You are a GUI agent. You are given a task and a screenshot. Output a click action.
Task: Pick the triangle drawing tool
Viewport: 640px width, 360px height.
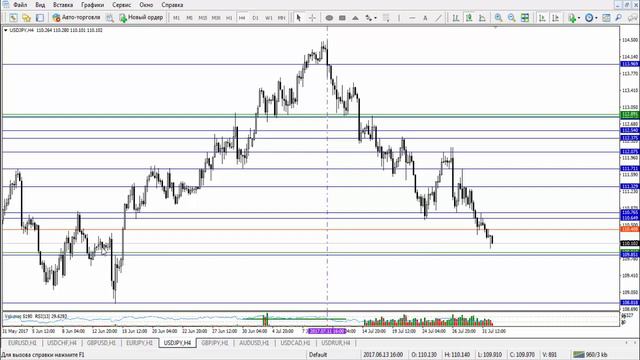(x=355, y=18)
